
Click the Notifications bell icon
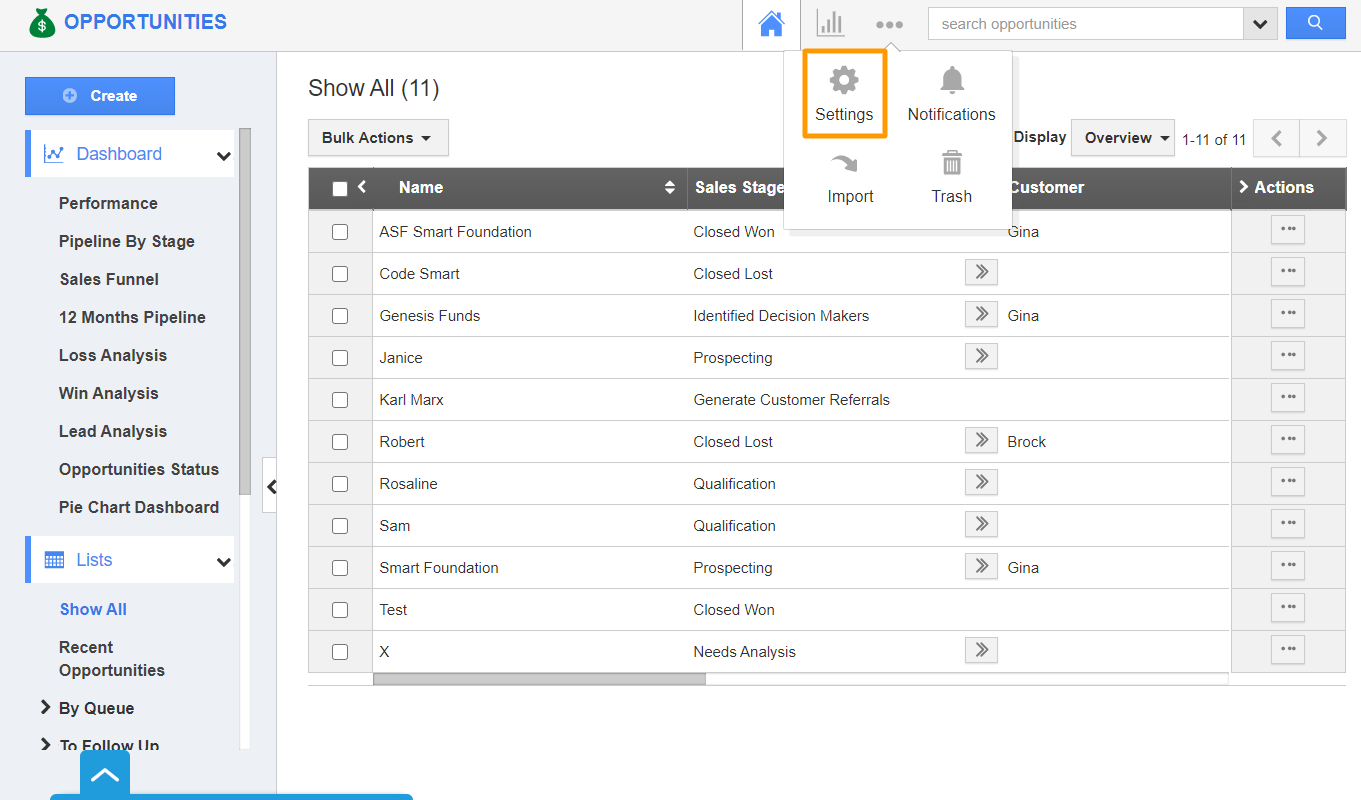(x=950, y=93)
